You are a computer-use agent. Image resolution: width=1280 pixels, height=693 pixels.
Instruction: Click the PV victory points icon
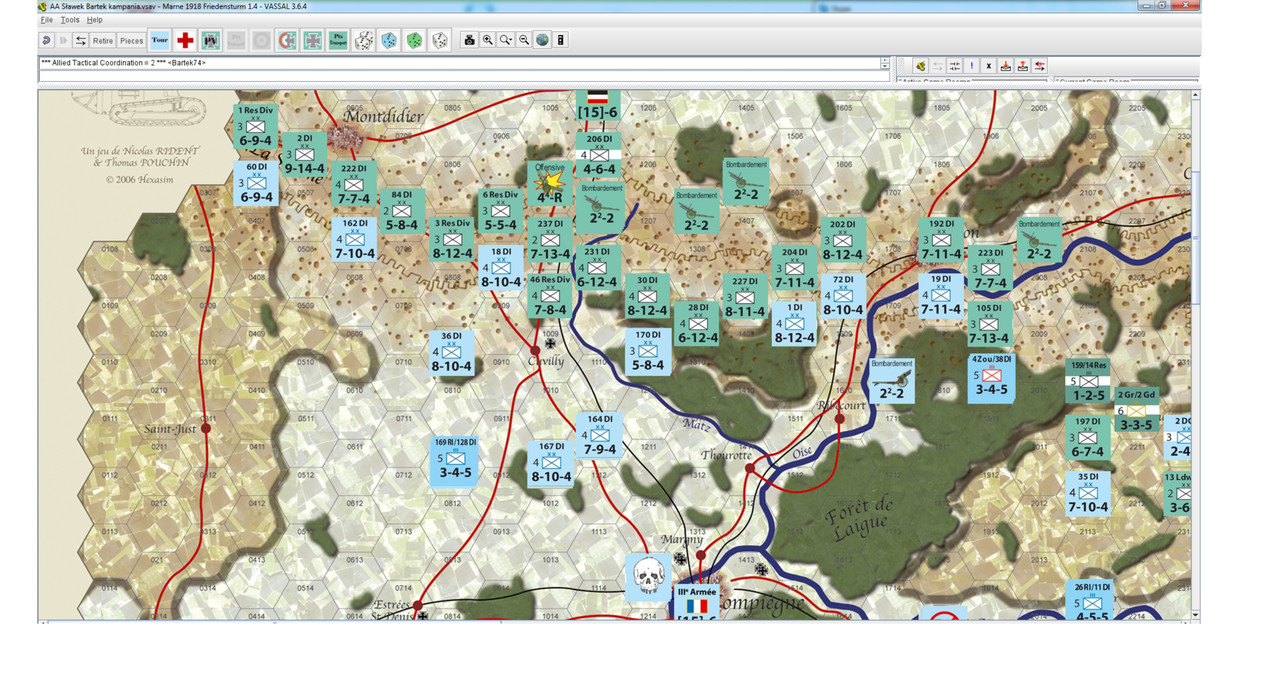(x=210, y=40)
